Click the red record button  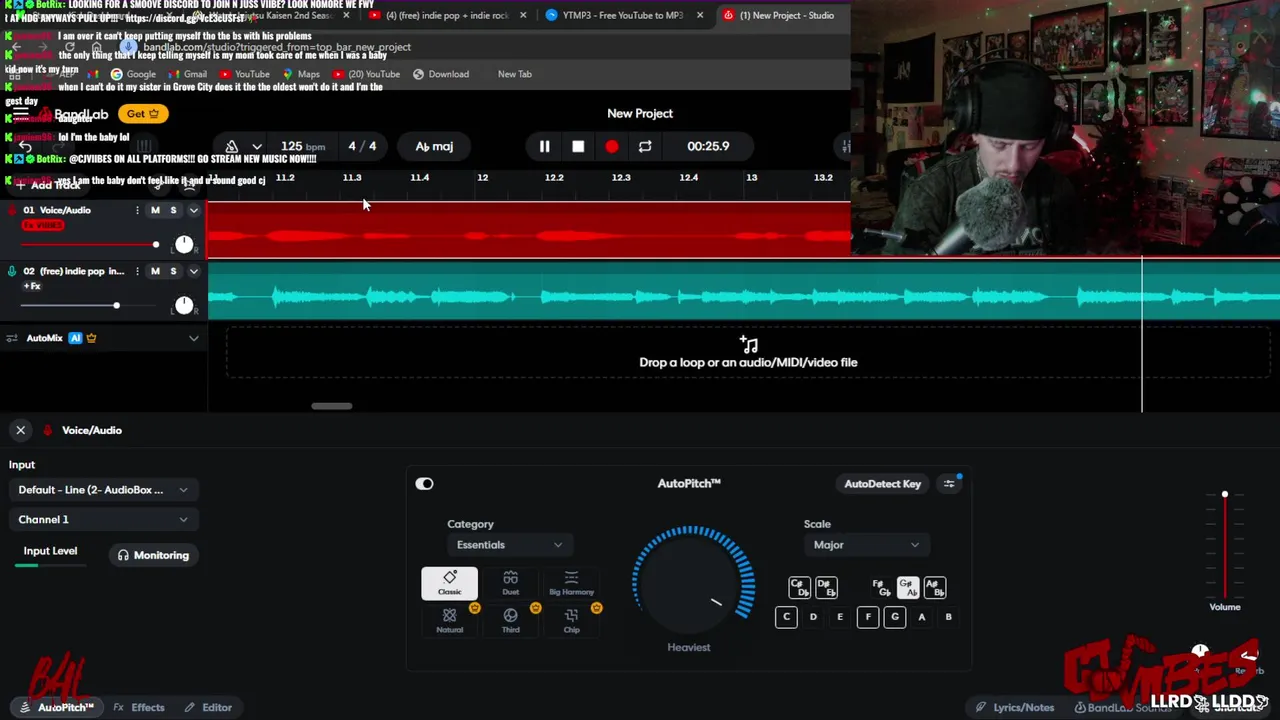(x=611, y=147)
